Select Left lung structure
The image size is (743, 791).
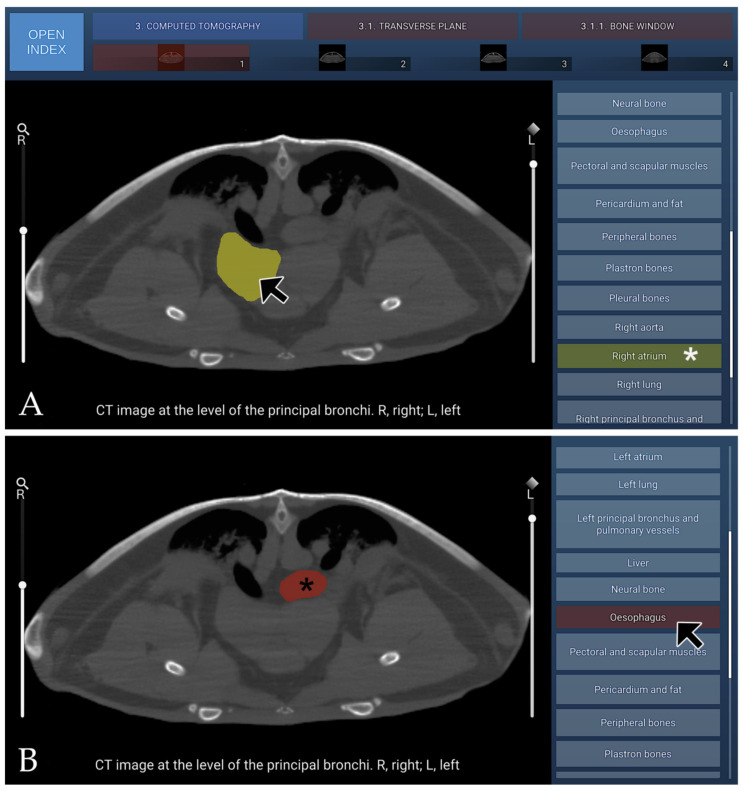638,485
